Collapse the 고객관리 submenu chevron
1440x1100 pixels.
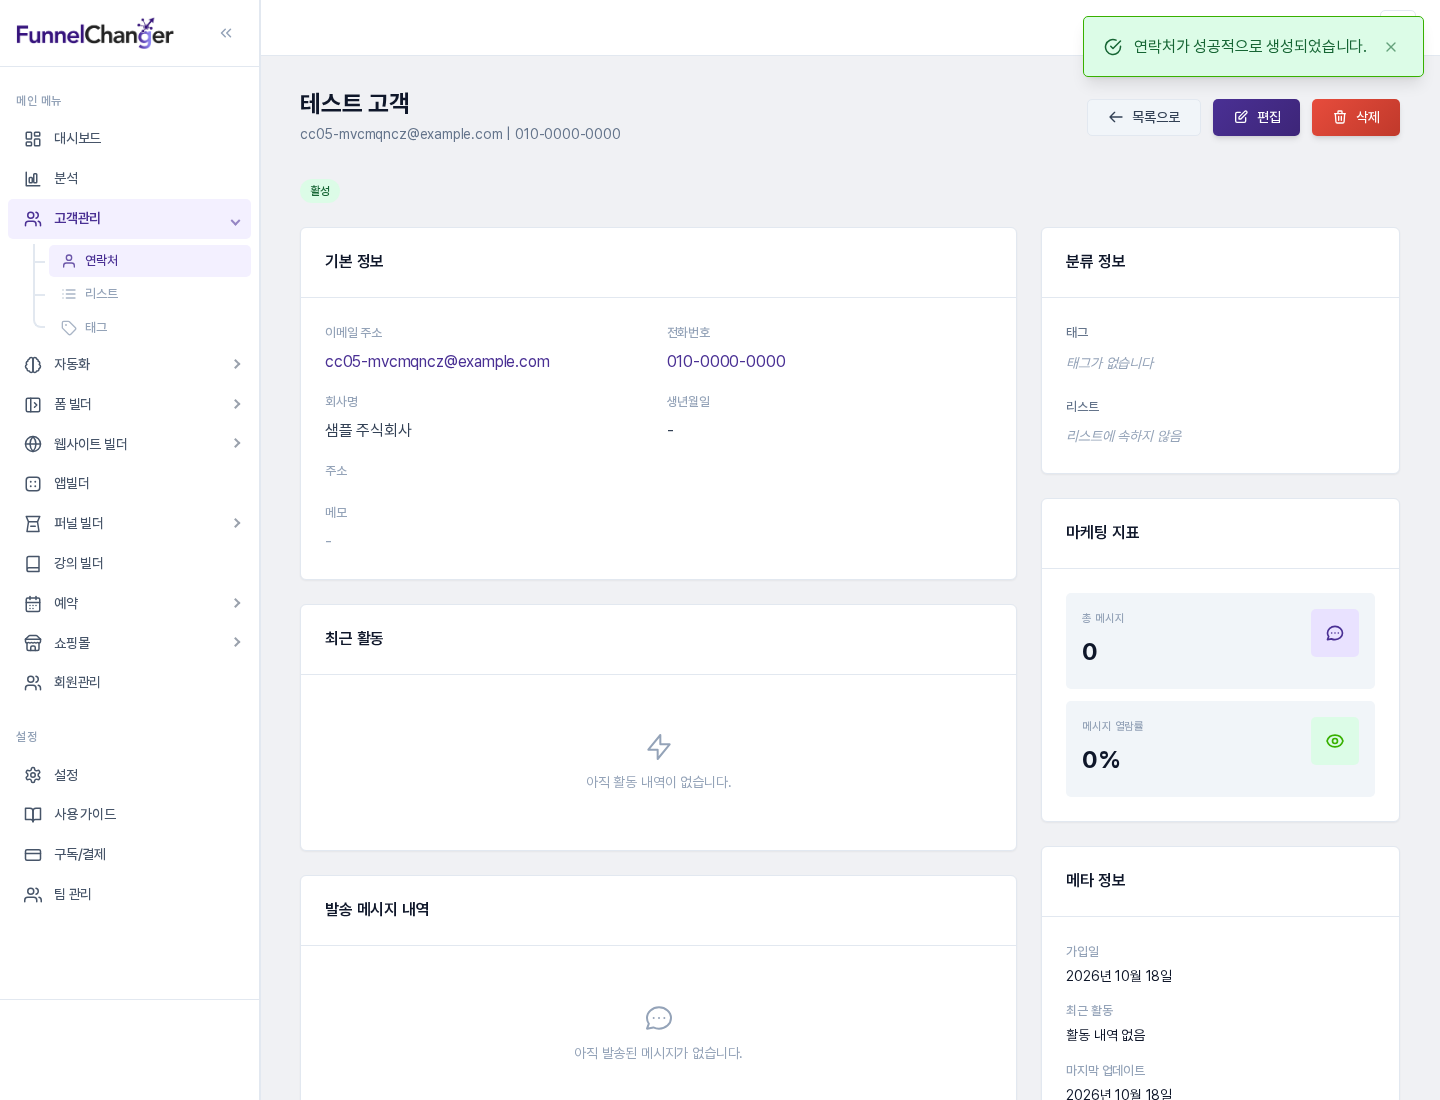pyautogui.click(x=236, y=222)
